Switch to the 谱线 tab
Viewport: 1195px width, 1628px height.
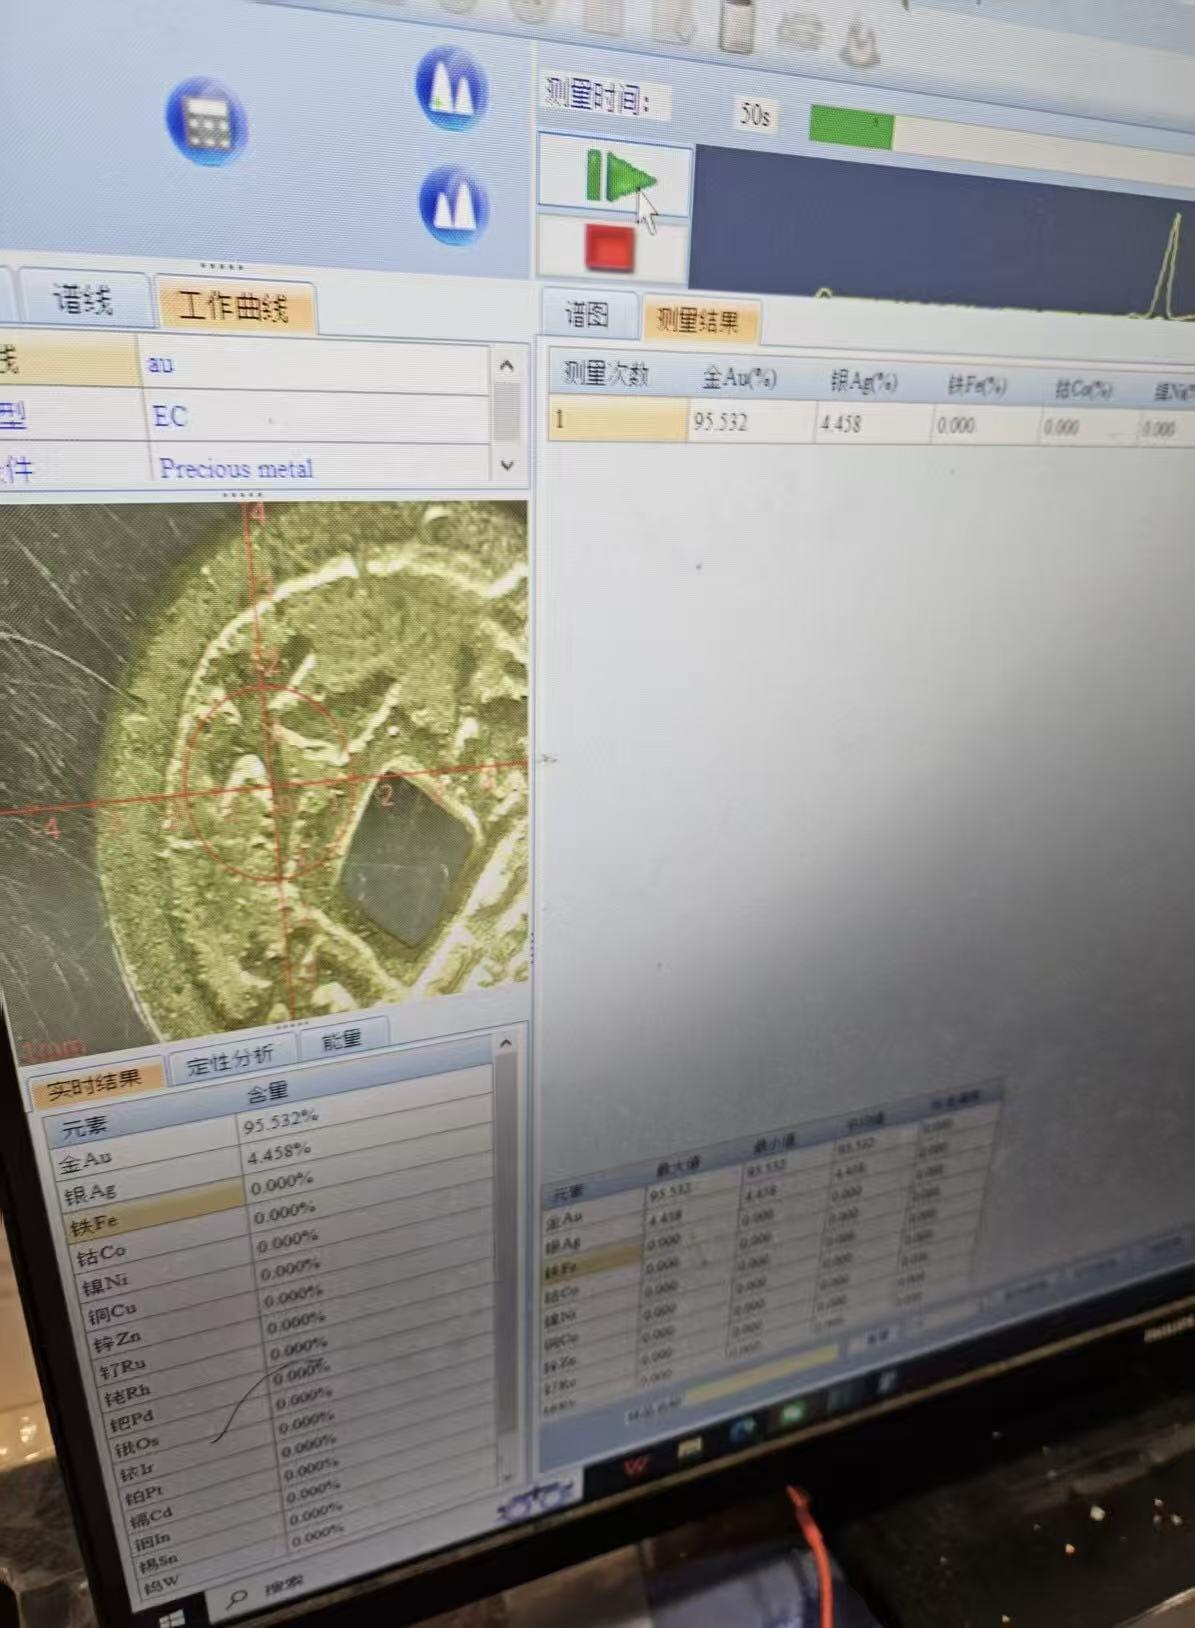coord(83,298)
